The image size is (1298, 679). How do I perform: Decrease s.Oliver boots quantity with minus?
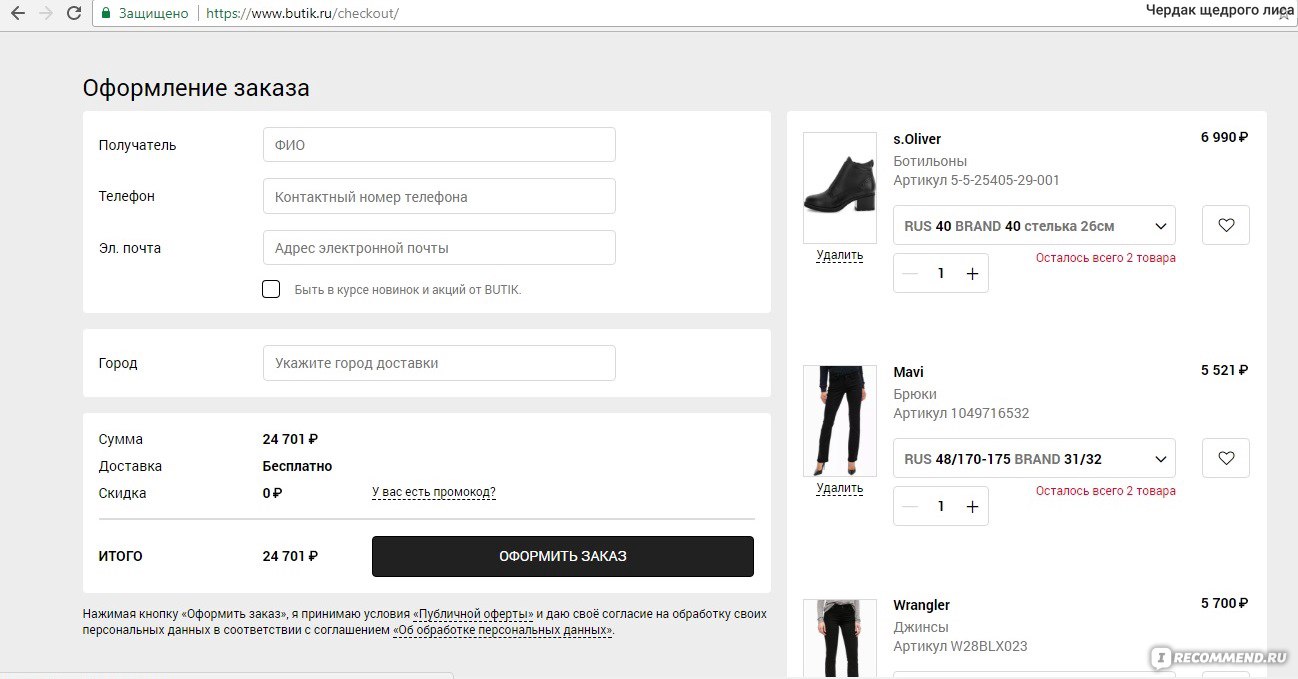coord(909,274)
